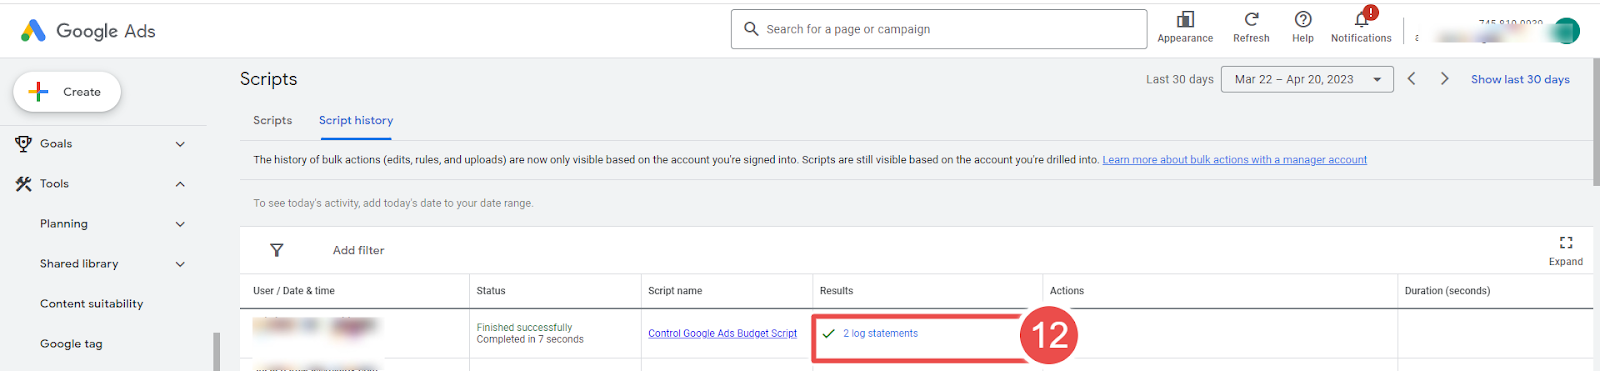
Task: Click the Google Ads logo
Action: tap(88, 31)
